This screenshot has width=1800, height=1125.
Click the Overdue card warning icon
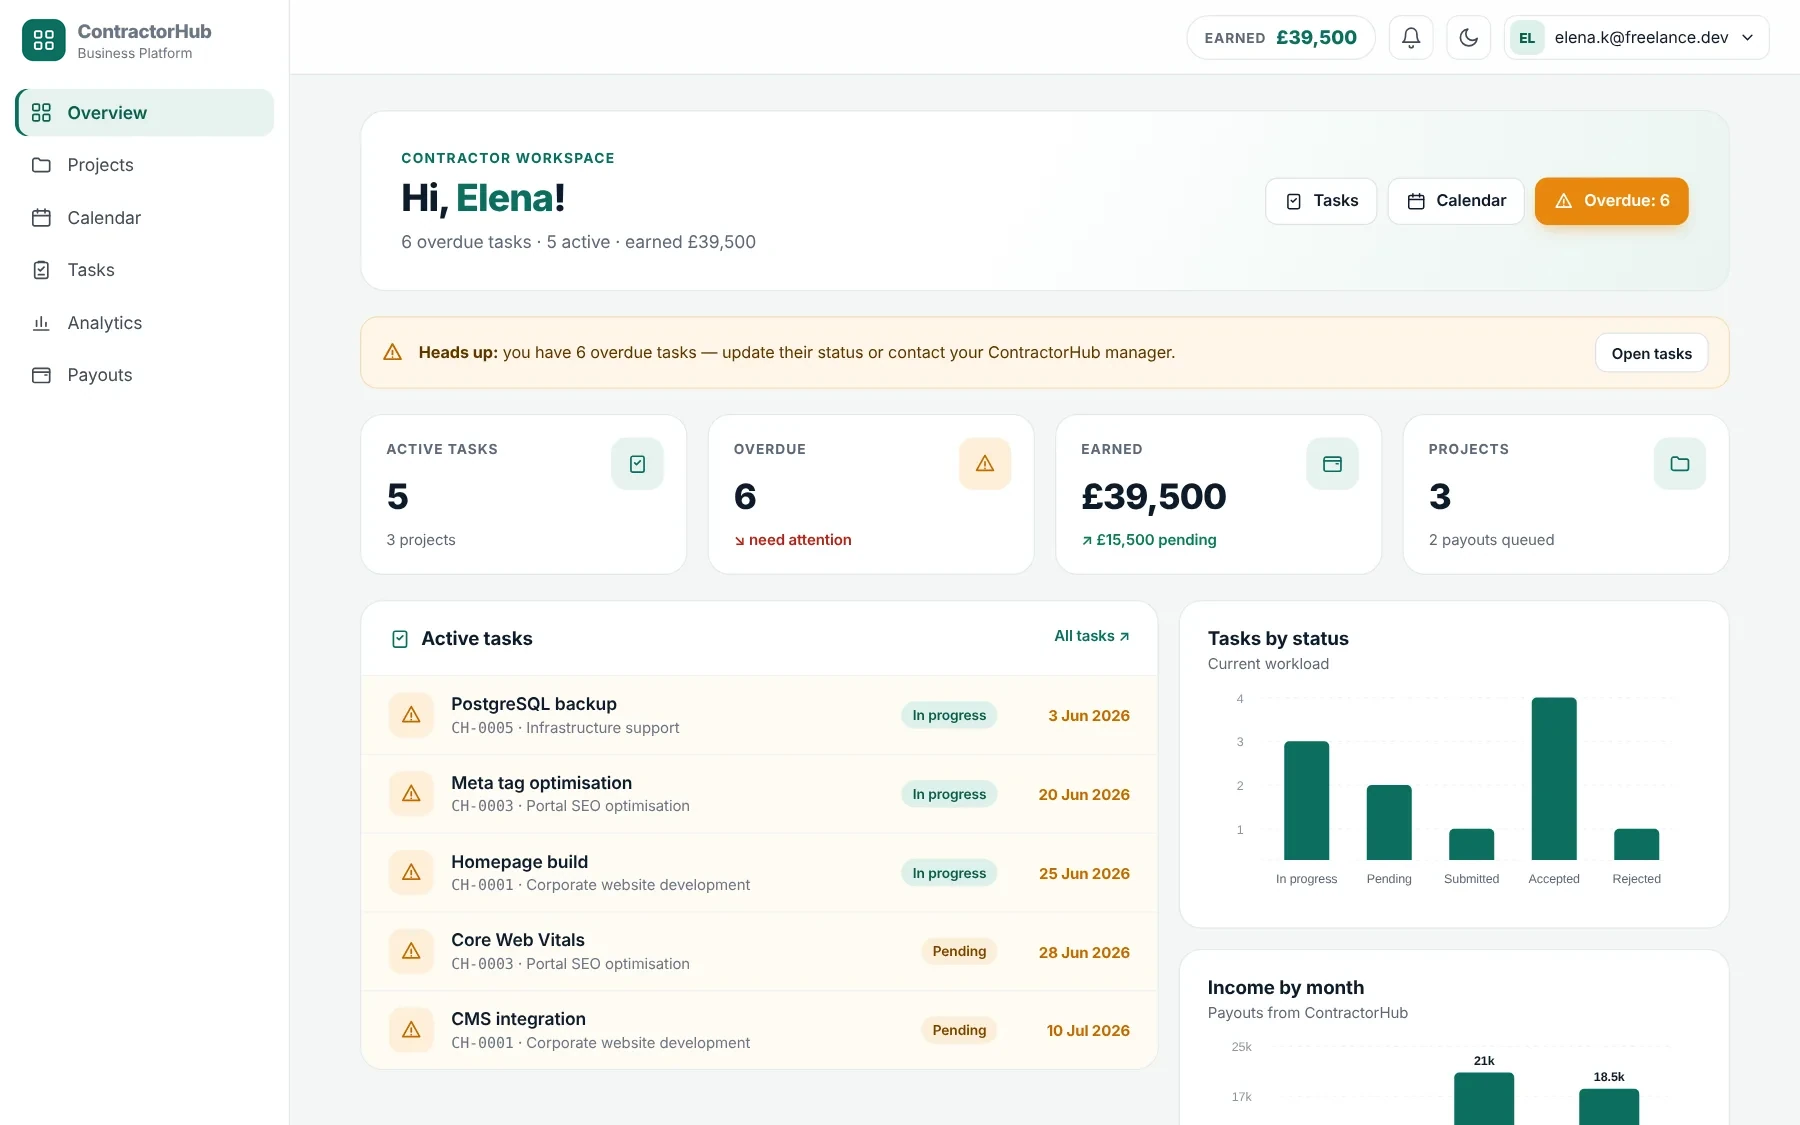point(985,464)
